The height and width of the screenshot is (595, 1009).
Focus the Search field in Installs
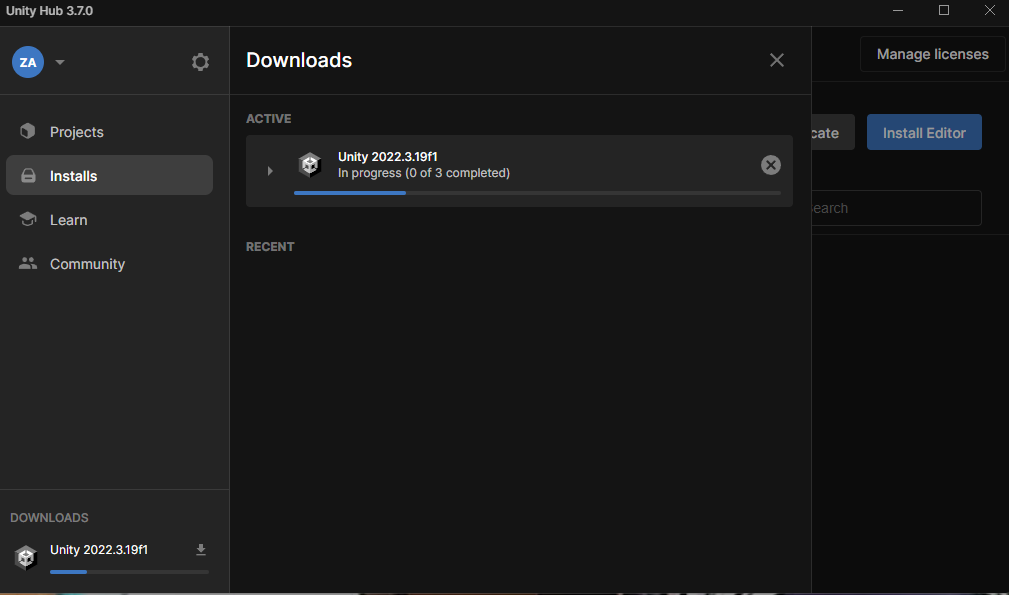pos(895,208)
